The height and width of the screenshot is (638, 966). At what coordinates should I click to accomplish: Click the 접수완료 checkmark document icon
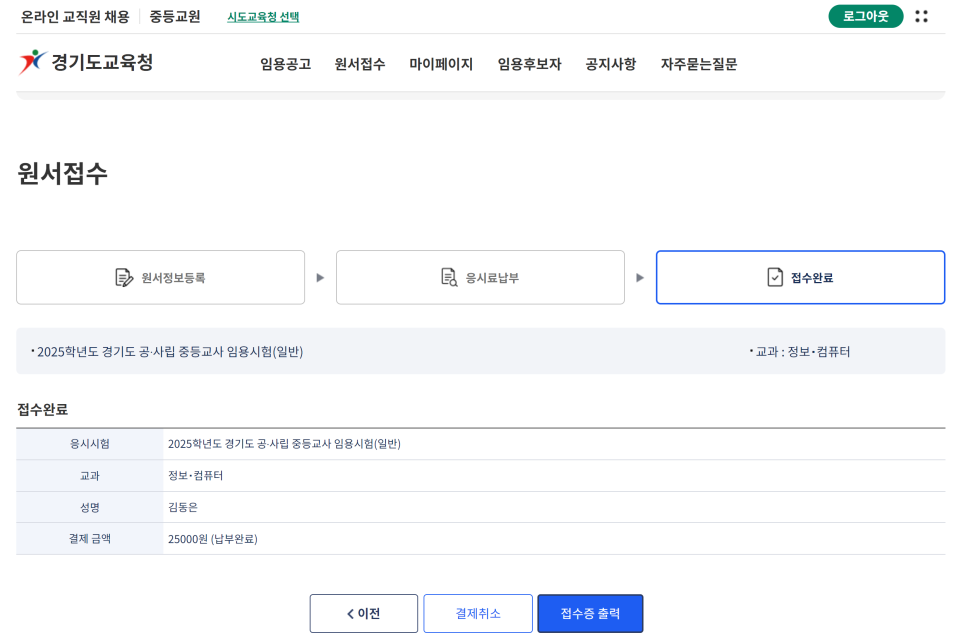click(x=775, y=277)
